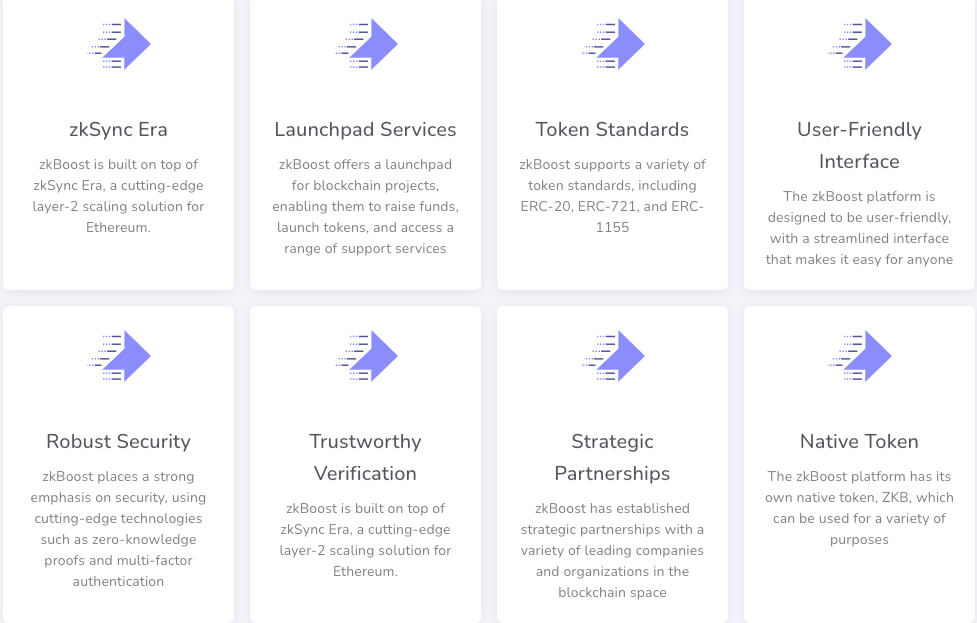977x623 pixels.
Task: Click the ZKB native token description text
Action: (859, 508)
